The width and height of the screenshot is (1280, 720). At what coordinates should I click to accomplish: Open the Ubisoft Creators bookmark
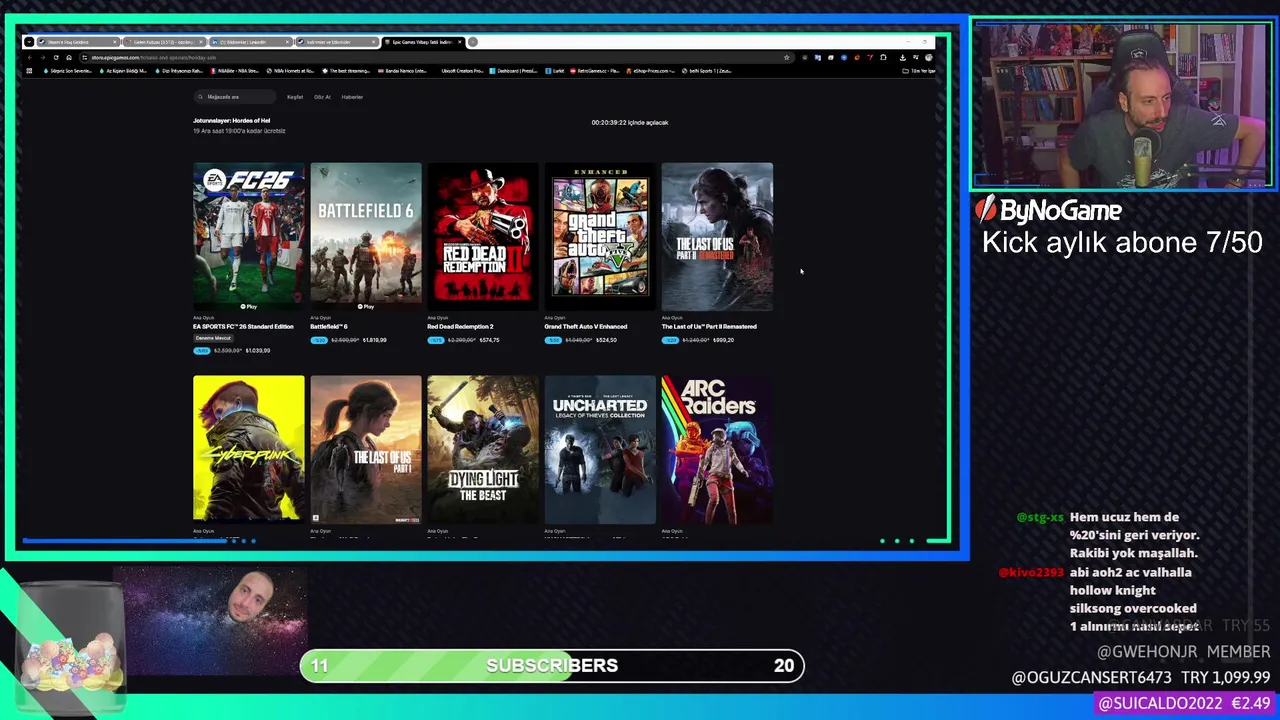pyautogui.click(x=462, y=71)
